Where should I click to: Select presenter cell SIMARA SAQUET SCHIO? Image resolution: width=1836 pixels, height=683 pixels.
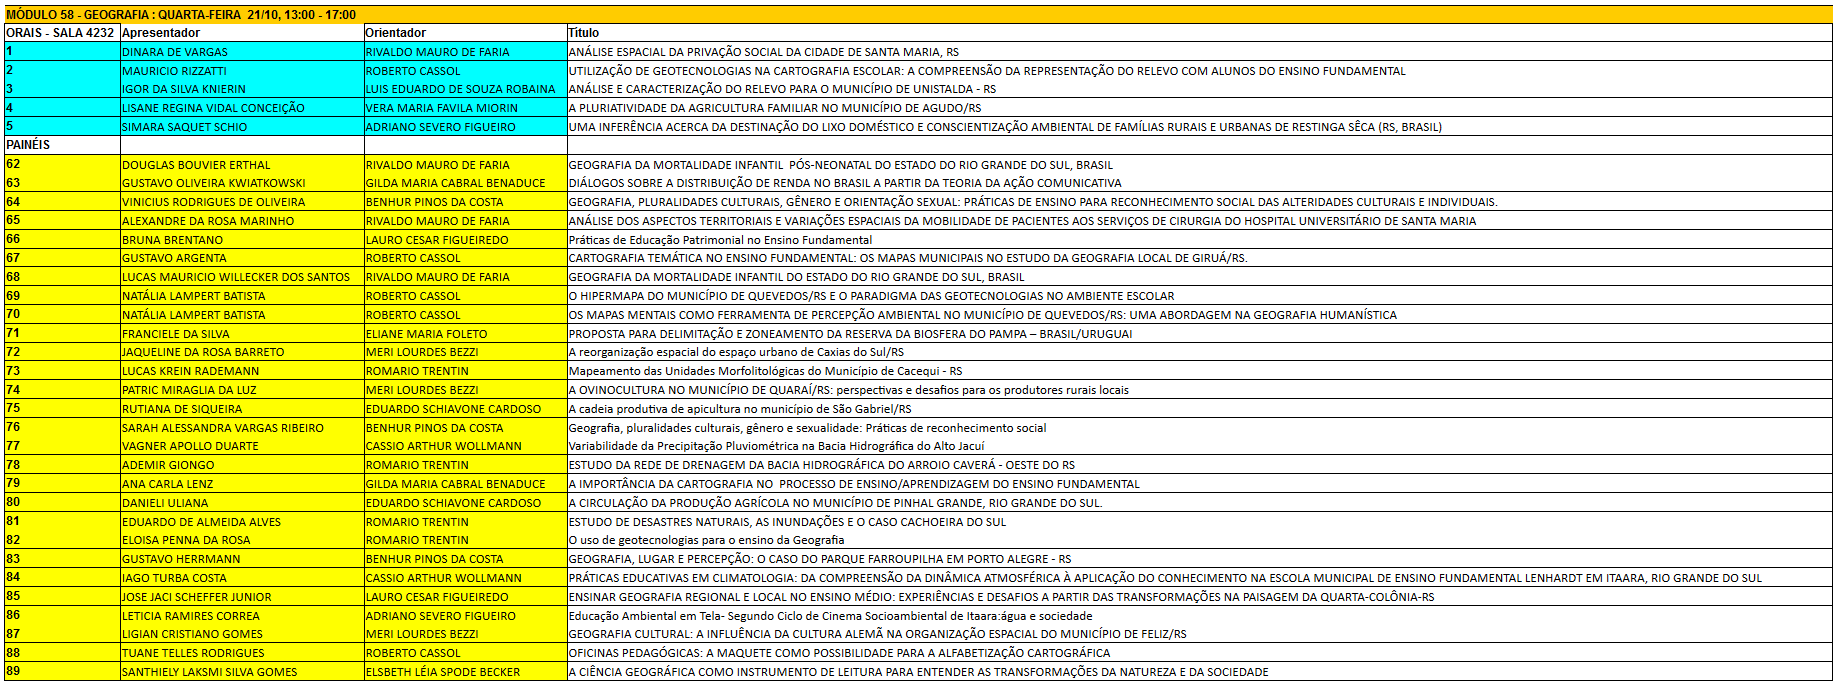pyautogui.click(x=184, y=127)
